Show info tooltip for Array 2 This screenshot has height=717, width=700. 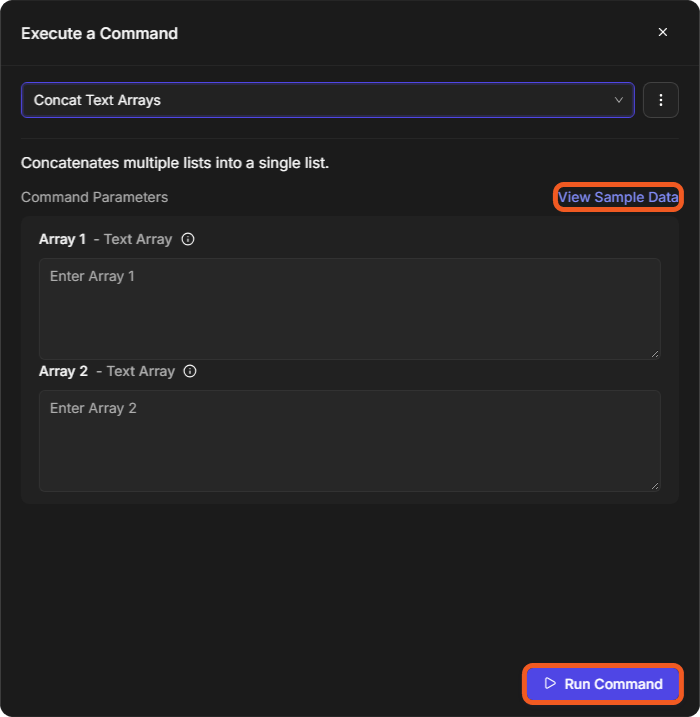[x=190, y=371]
